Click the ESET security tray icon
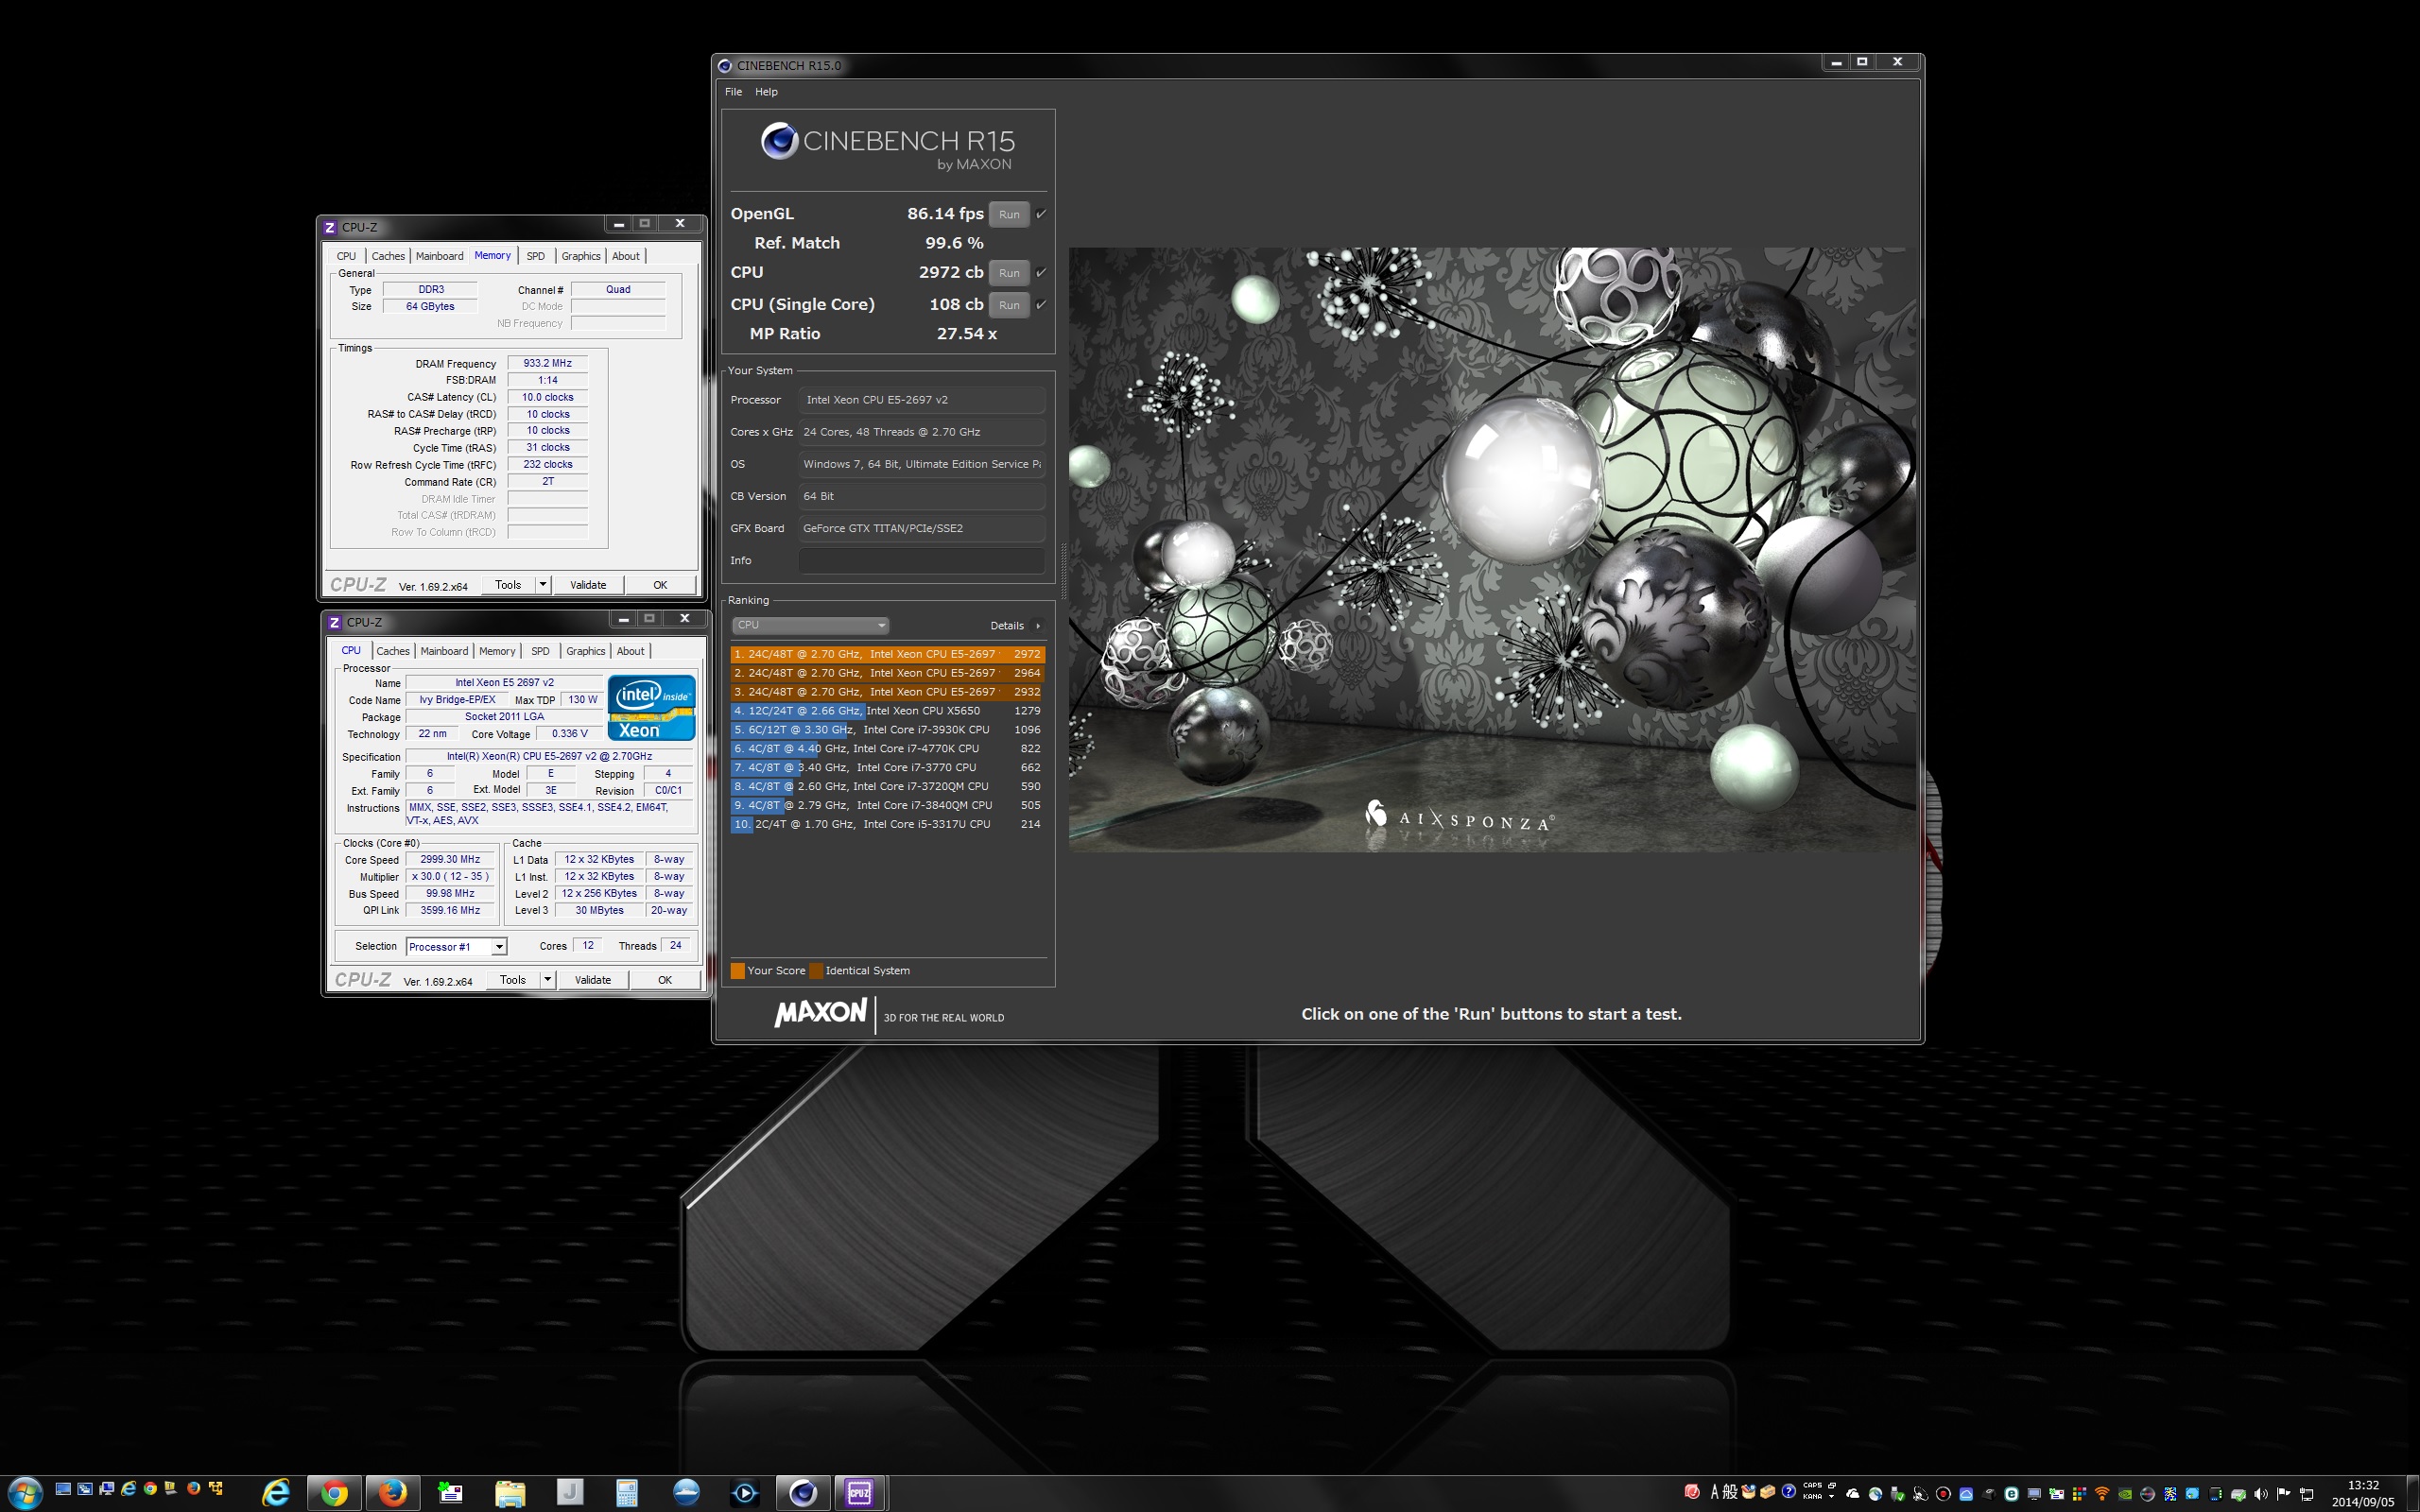2420x1512 pixels. pyautogui.click(x=2012, y=1494)
